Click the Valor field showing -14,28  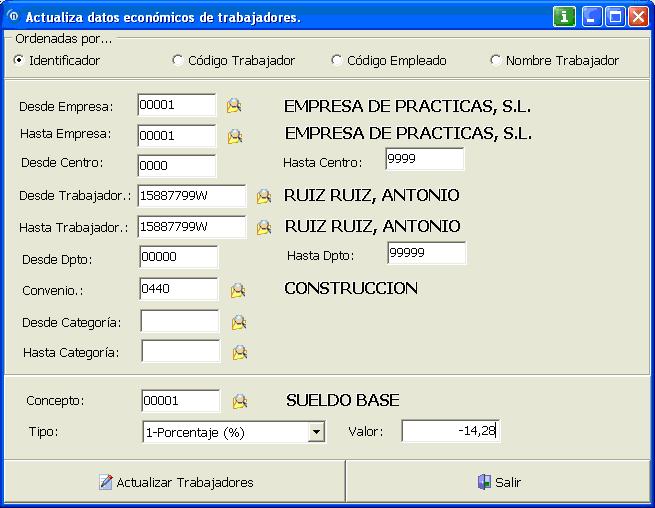[450, 431]
